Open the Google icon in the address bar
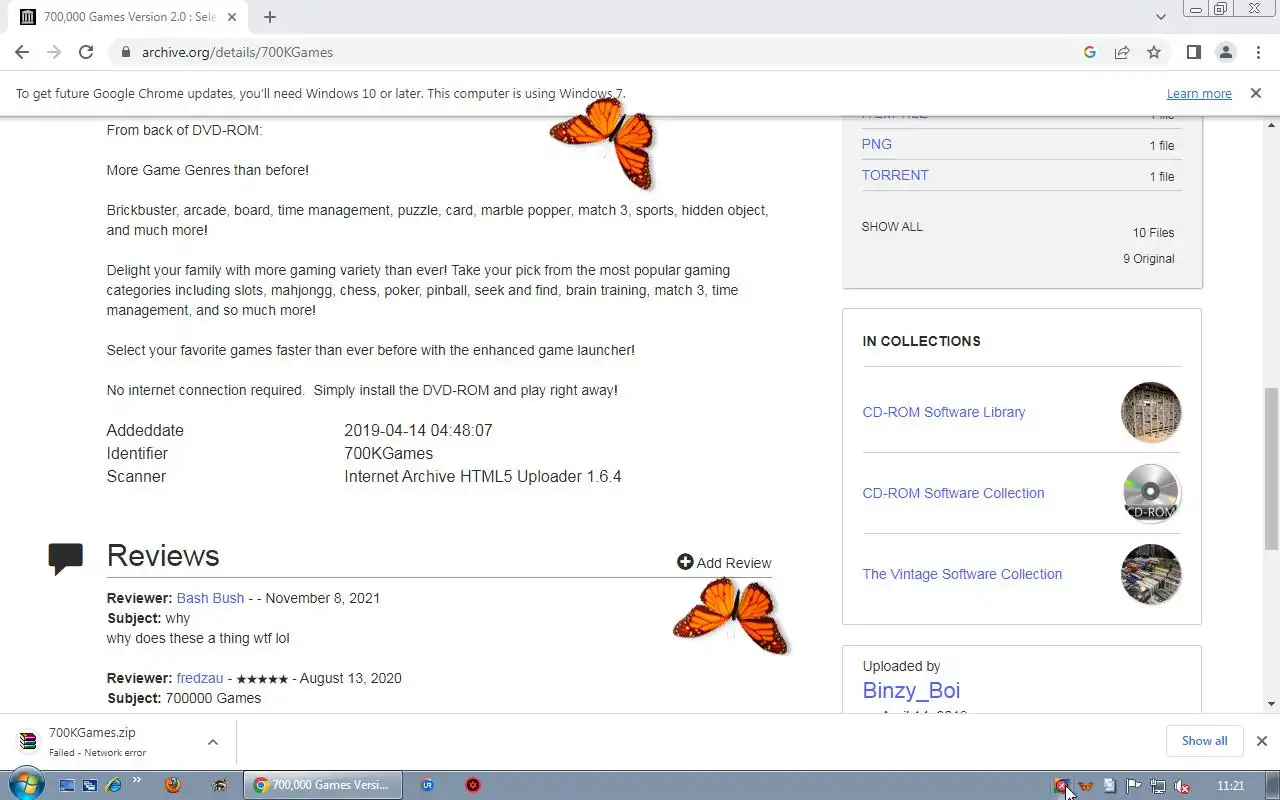1280x800 pixels. point(1090,52)
